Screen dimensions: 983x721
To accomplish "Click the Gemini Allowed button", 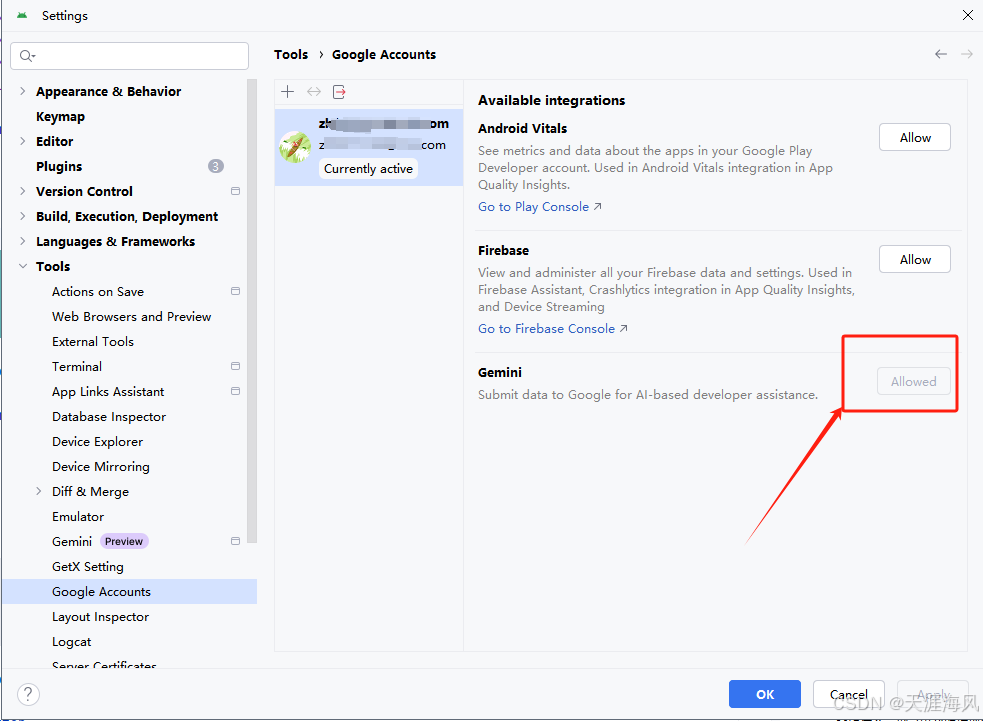I will coord(913,381).
